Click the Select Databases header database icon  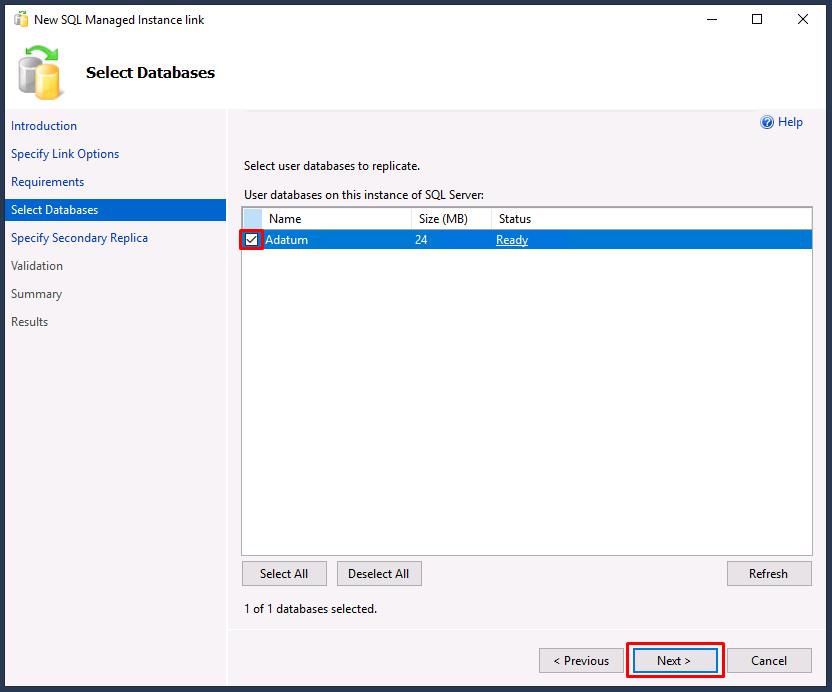[40, 73]
